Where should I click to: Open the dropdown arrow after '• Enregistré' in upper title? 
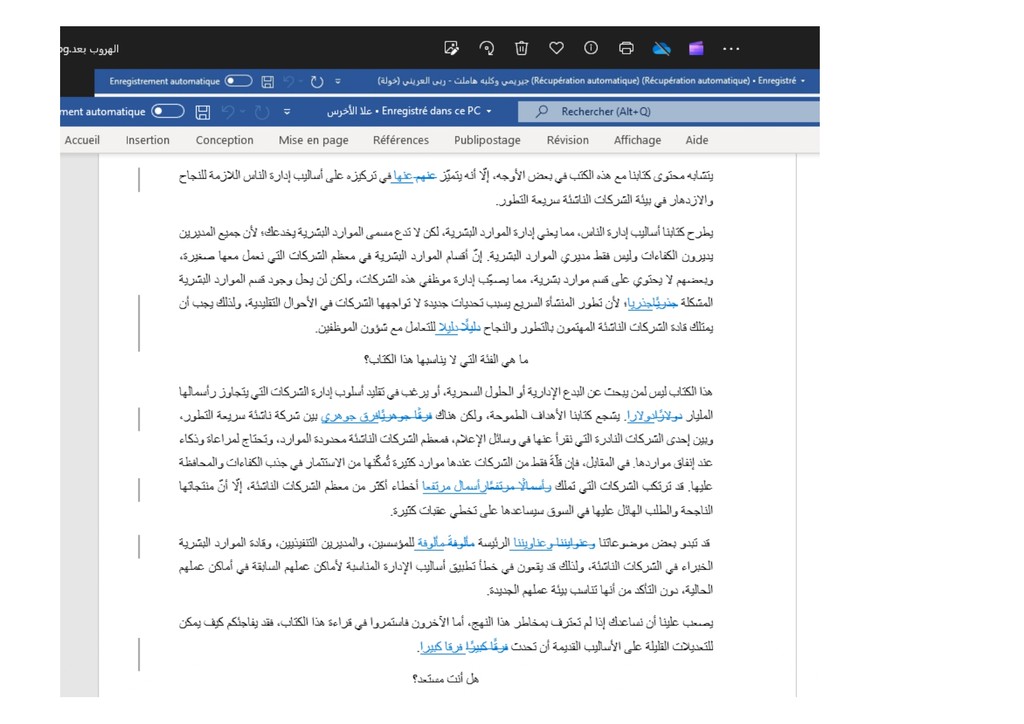pos(803,81)
